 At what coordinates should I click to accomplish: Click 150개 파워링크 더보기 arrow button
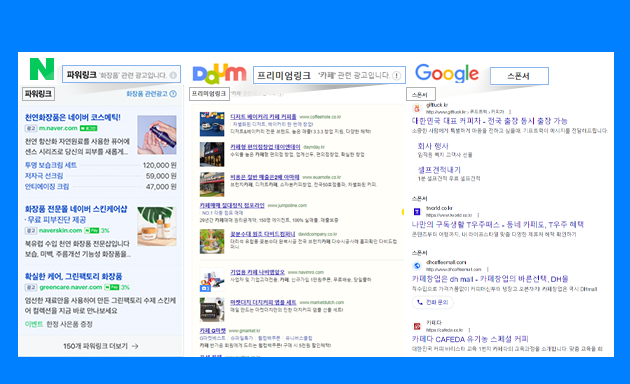pyautogui.click(x=101, y=346)
